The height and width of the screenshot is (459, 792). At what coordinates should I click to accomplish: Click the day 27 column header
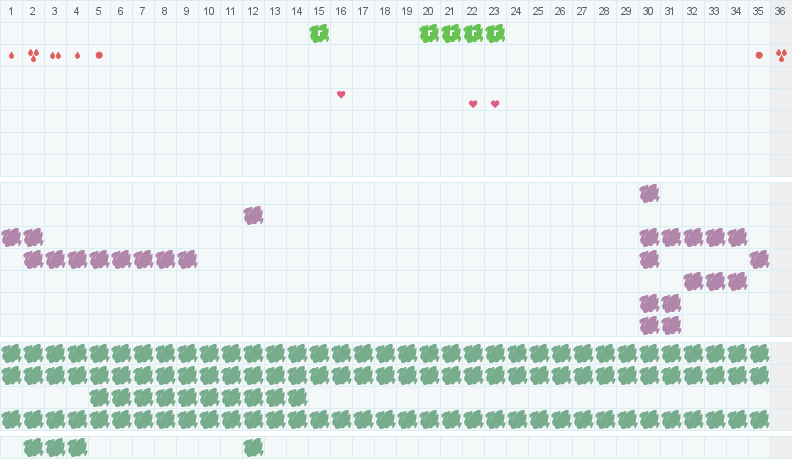pos(583,11)
